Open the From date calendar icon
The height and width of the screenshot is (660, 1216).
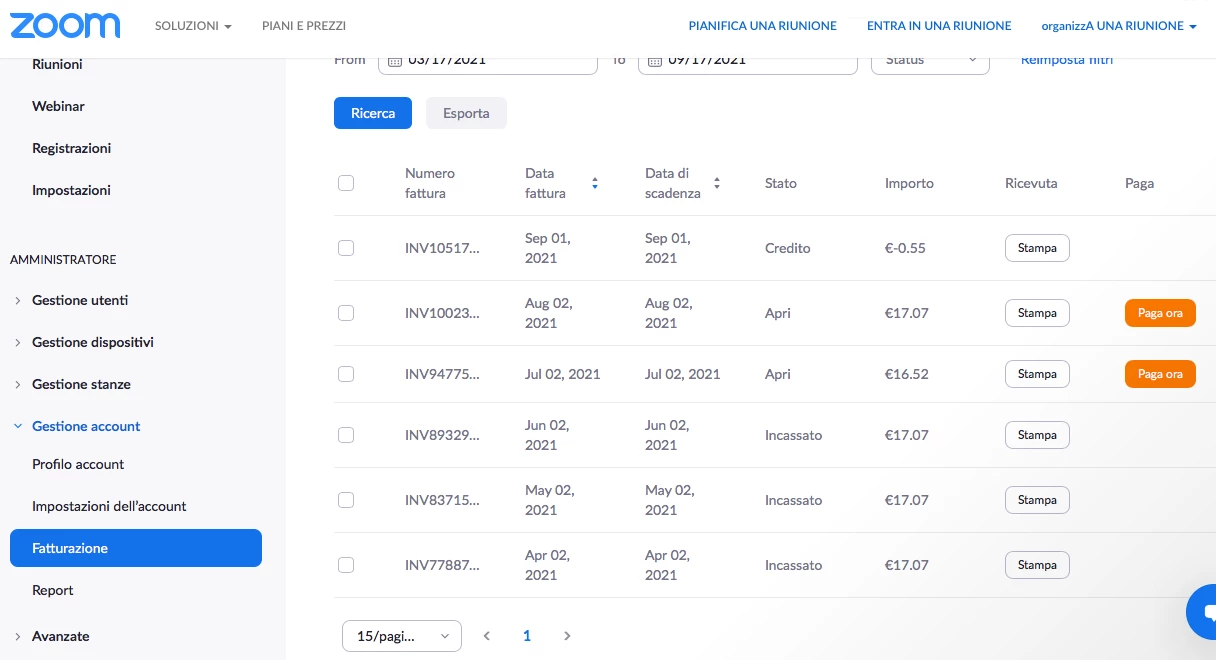point(395,61)
